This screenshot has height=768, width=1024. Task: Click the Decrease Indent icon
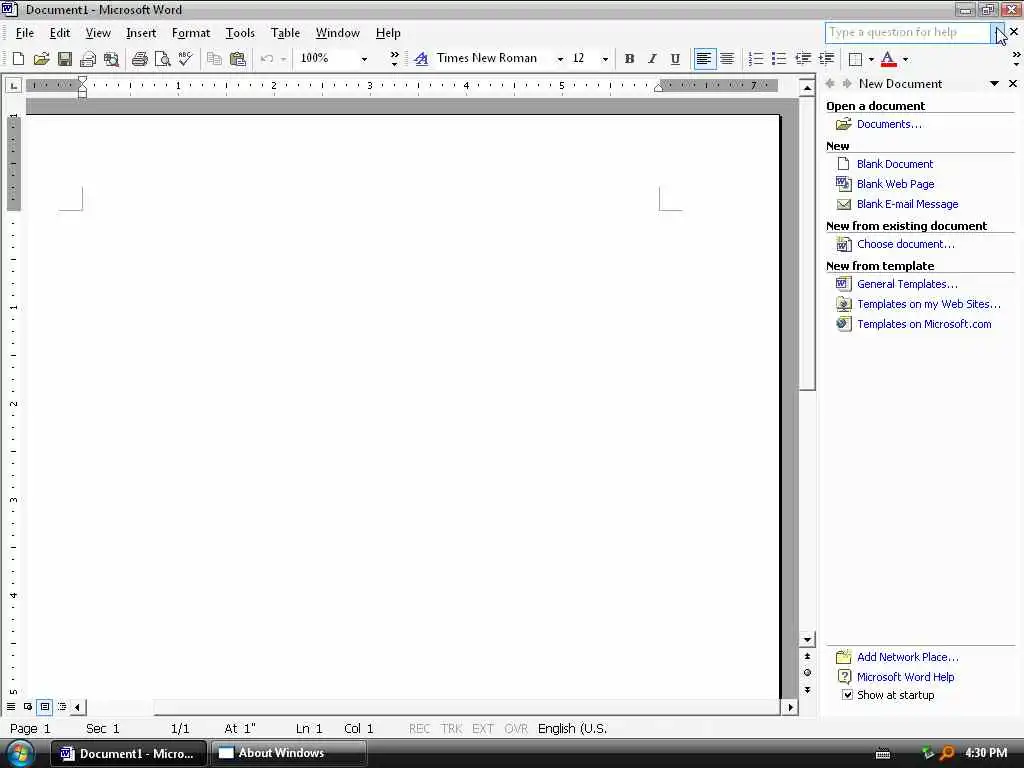pyautogui.click(x=803, y=59)
